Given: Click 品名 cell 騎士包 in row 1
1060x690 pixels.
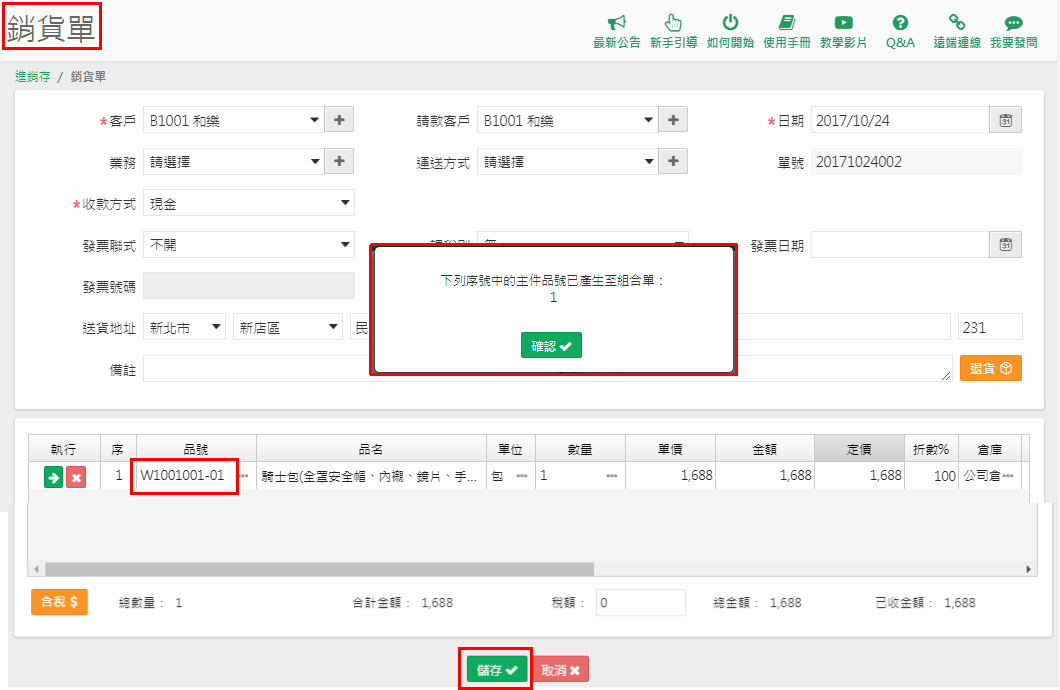Looking at the screenshot, I should [x=370, y=476].
